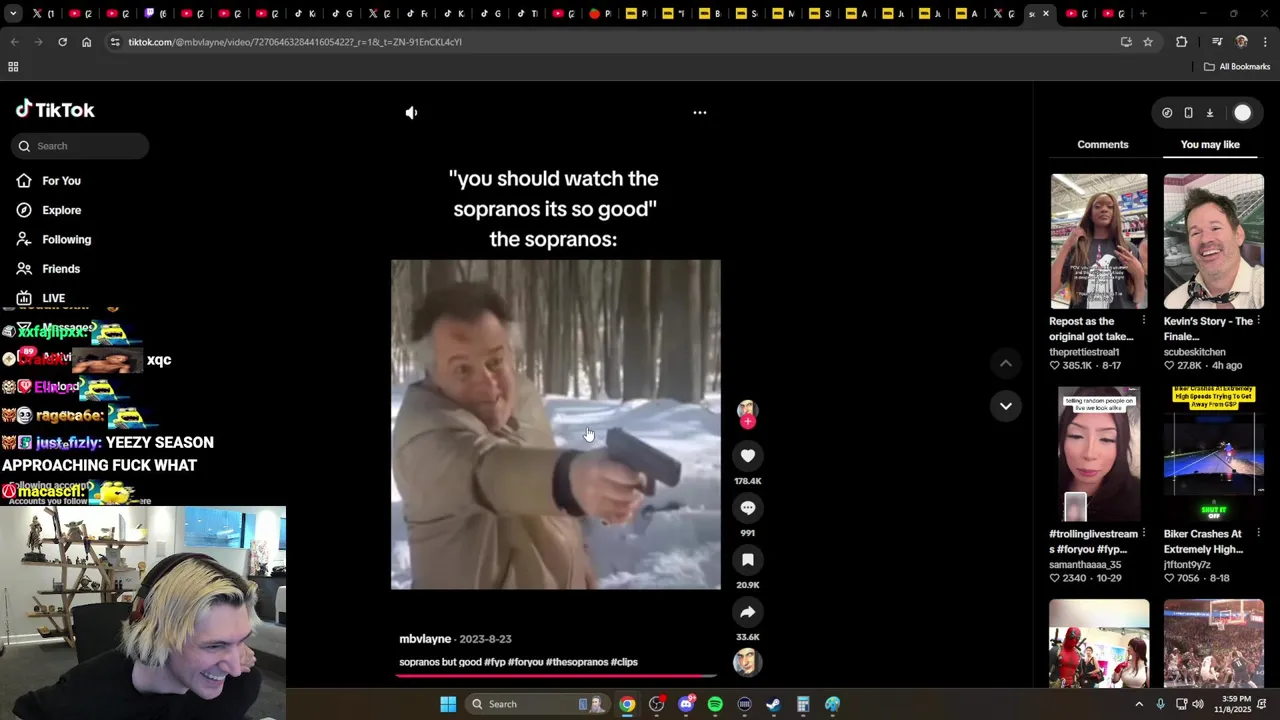
Task: Go to the next video with the down arrow
Action: click(1006, 406)
